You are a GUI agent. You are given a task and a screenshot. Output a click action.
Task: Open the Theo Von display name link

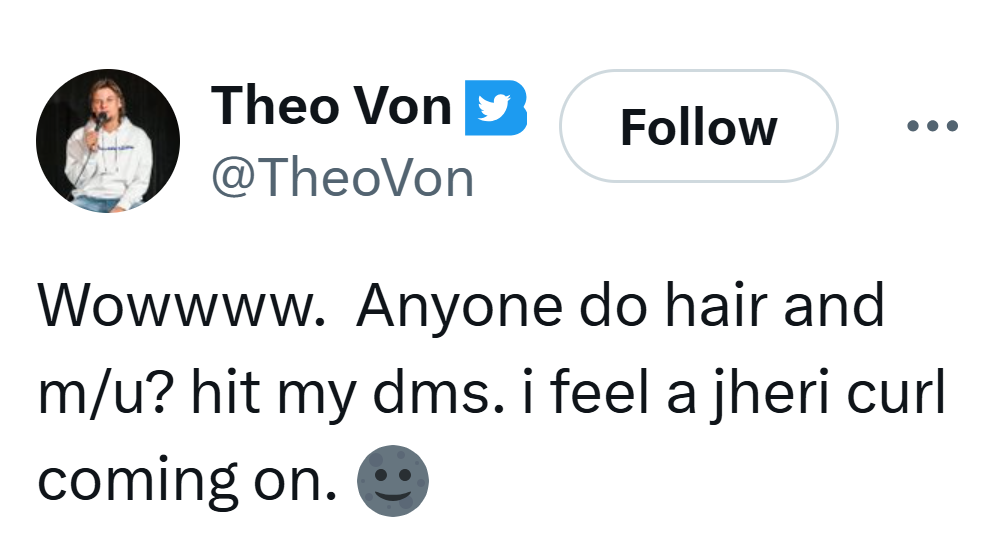tap(331, 105)
